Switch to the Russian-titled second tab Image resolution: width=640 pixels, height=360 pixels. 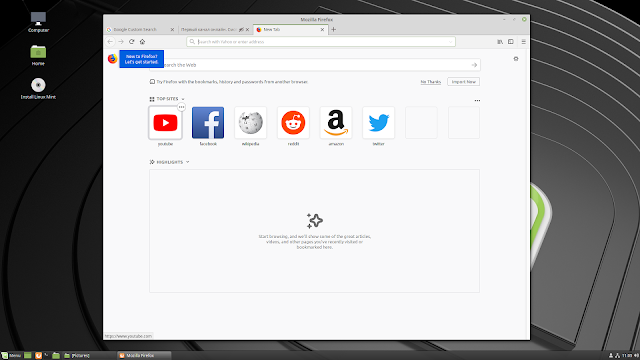215,29
